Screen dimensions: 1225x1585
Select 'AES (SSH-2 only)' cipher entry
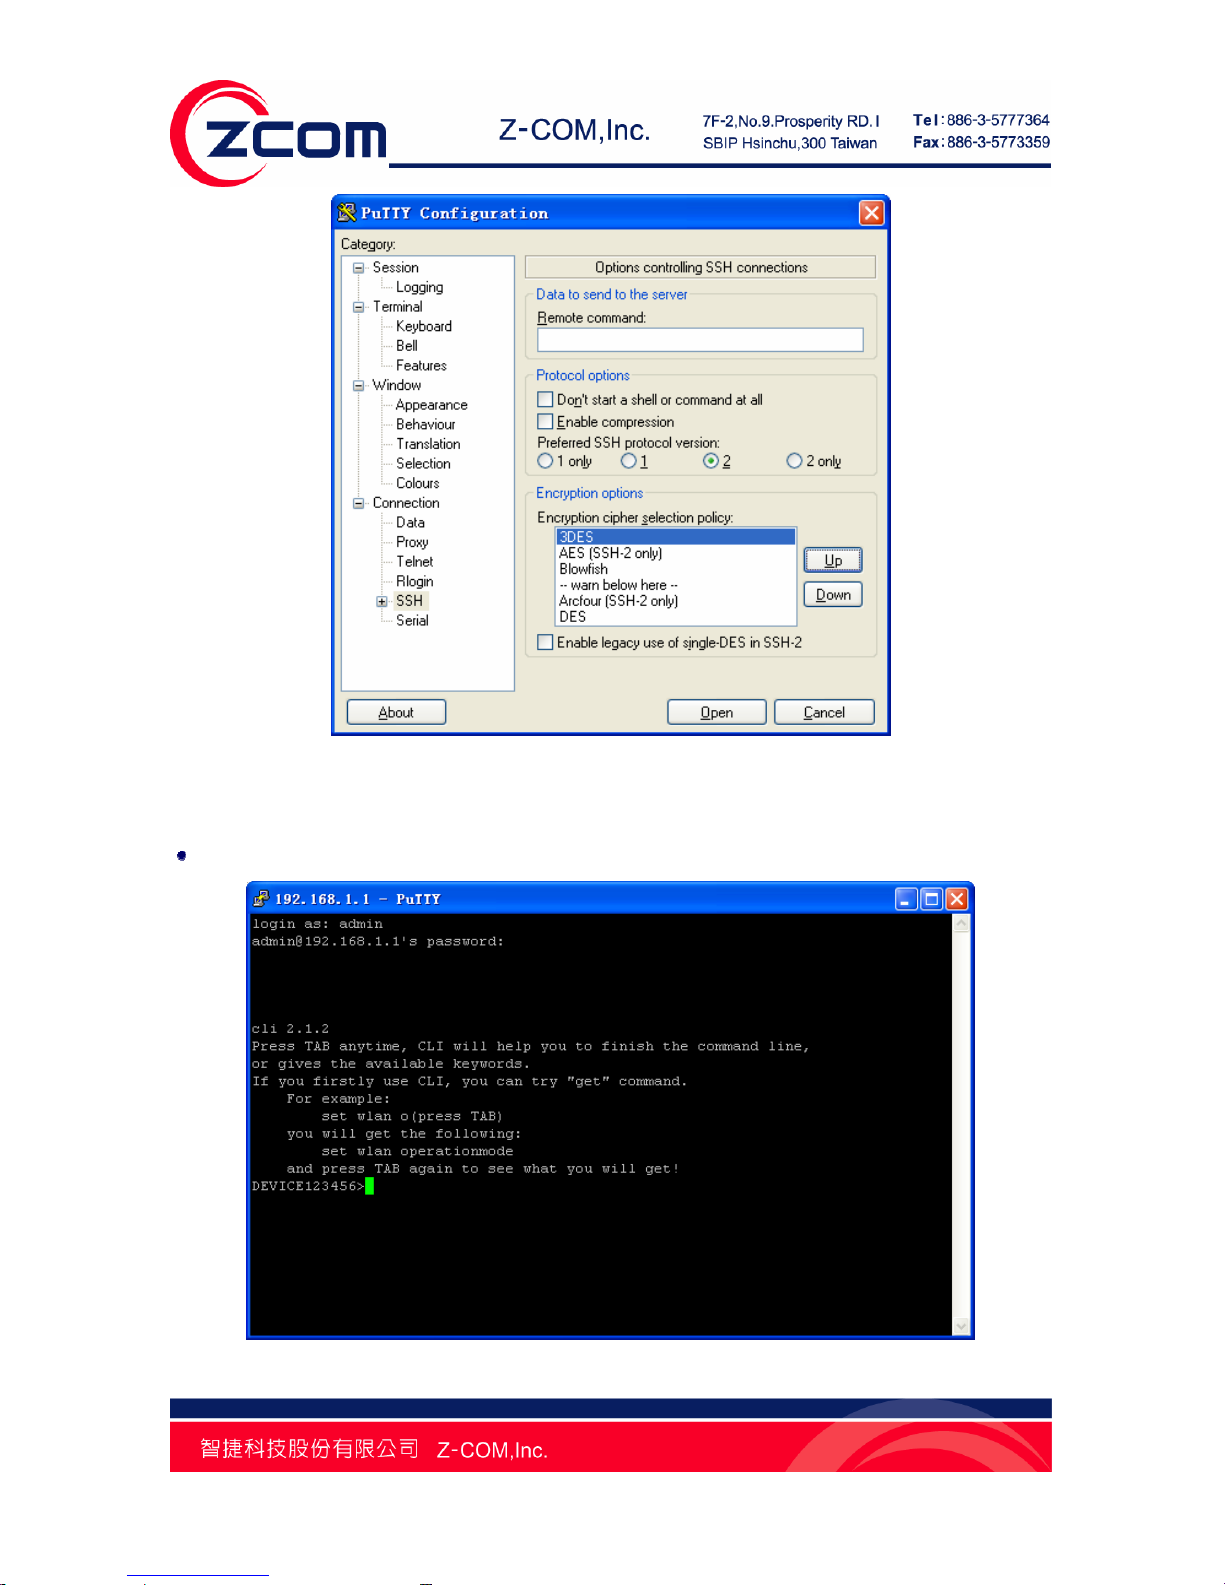[x=676, y=553]
